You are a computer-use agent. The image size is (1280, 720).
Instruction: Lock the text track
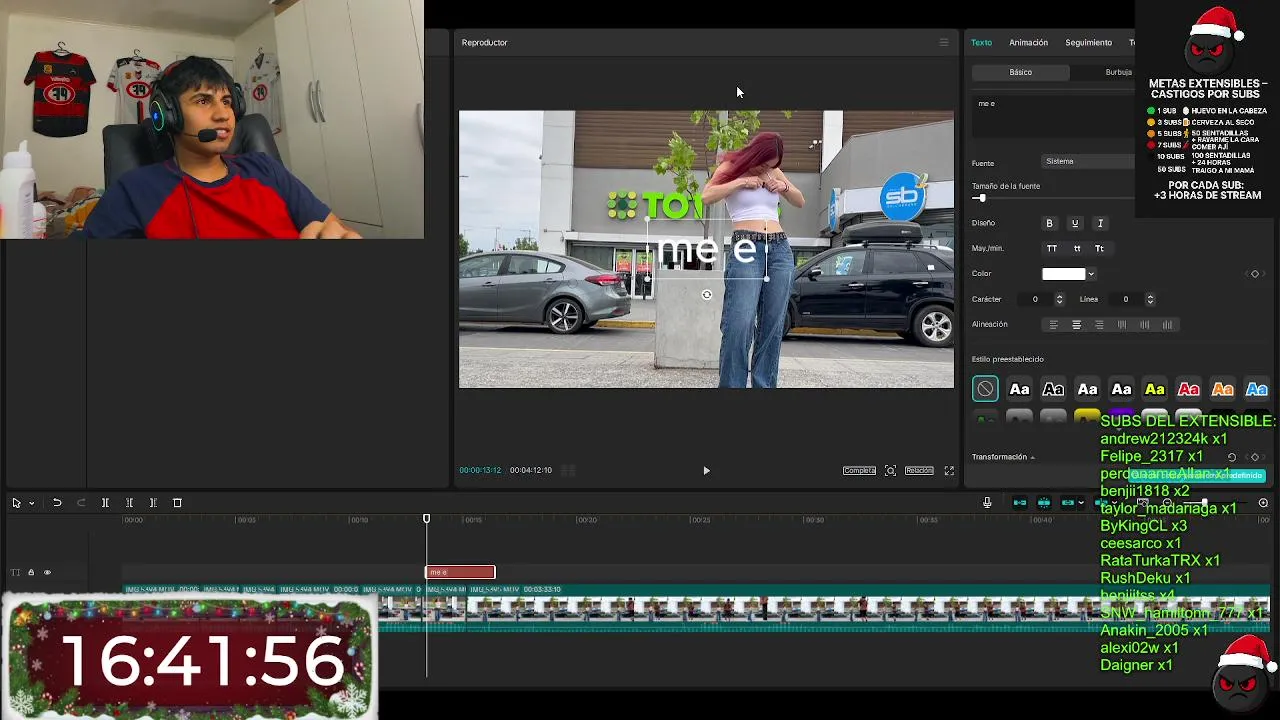(x=31, y=573)
